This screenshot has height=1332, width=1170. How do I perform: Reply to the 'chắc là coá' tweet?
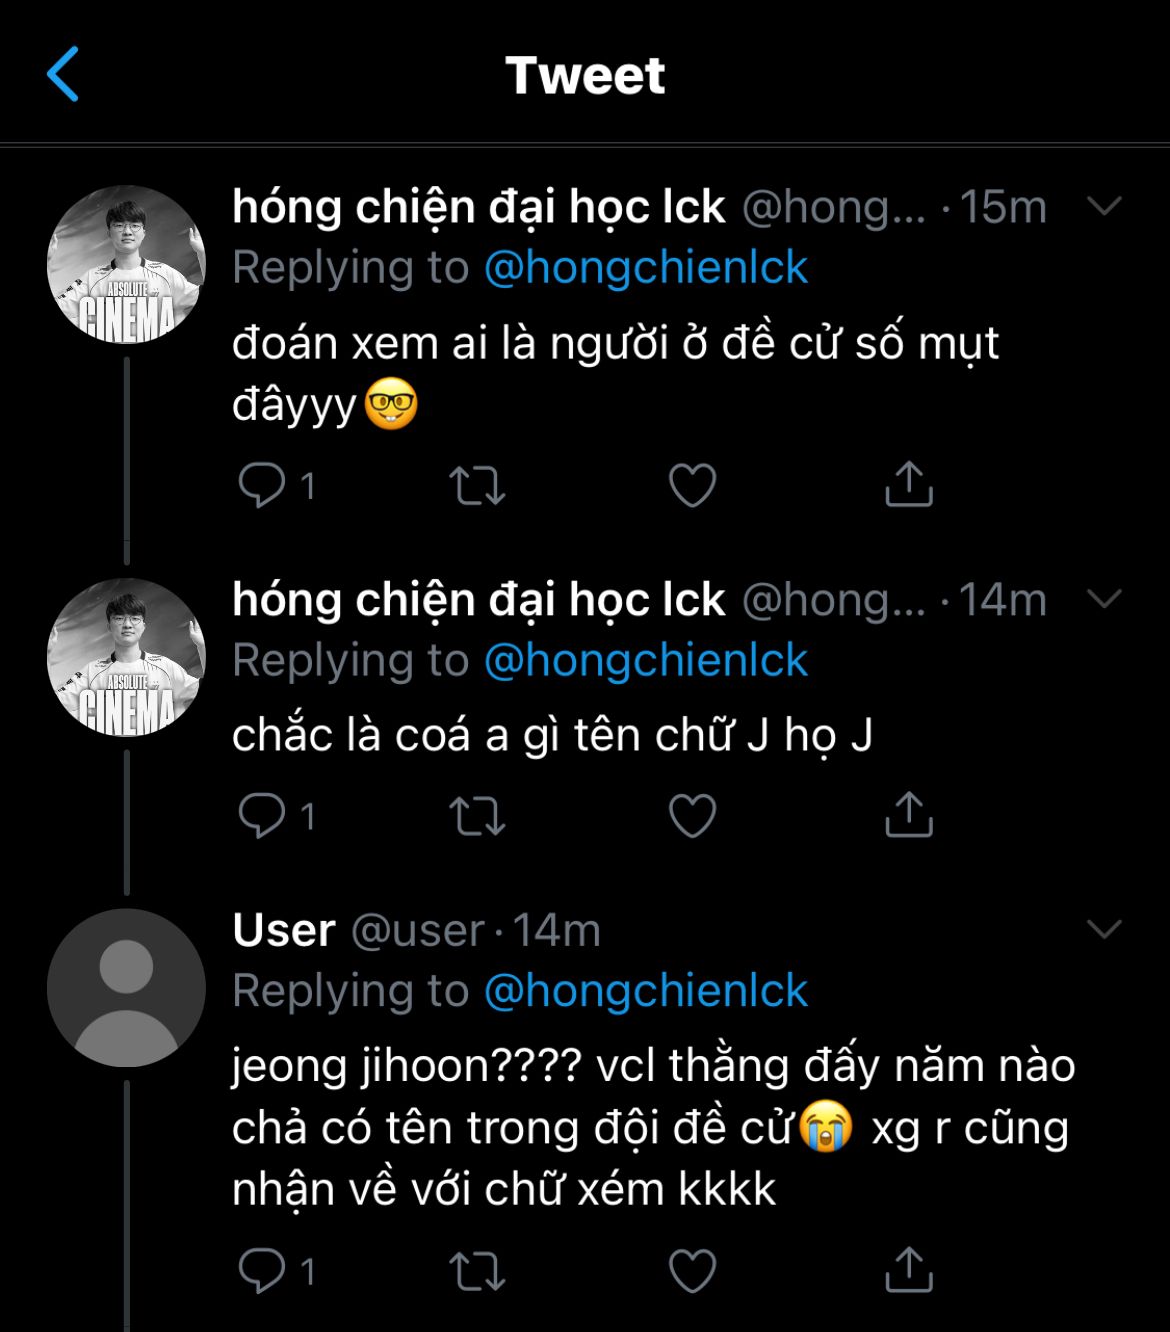(x=262, y=816)
